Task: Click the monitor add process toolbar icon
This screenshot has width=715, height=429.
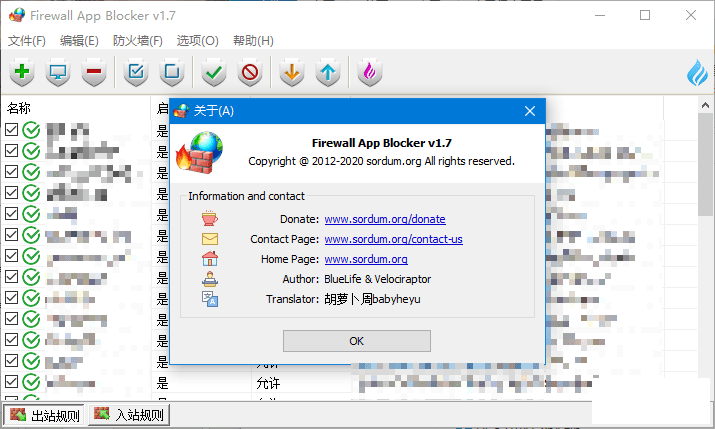Action: tap(58, 72)
